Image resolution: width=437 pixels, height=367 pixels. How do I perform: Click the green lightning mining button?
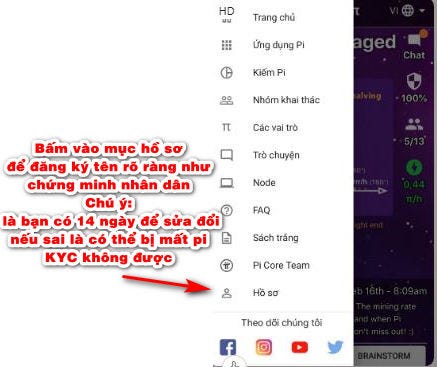click(x=414, y=168)
